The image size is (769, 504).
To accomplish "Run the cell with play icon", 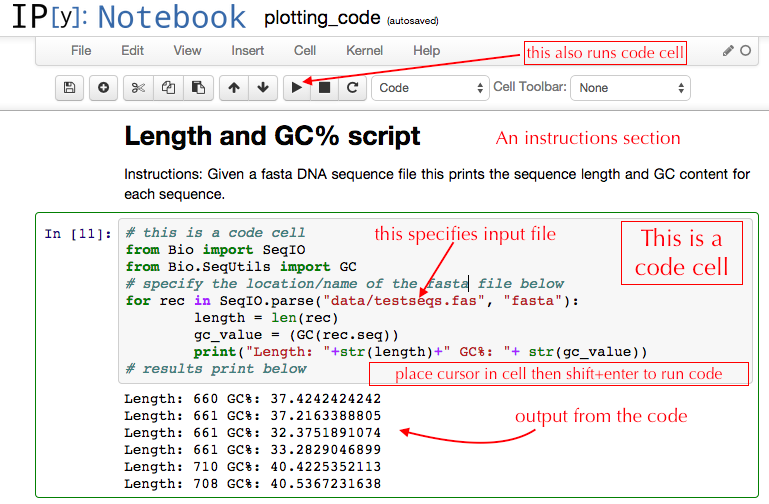I will pos(297,88).
